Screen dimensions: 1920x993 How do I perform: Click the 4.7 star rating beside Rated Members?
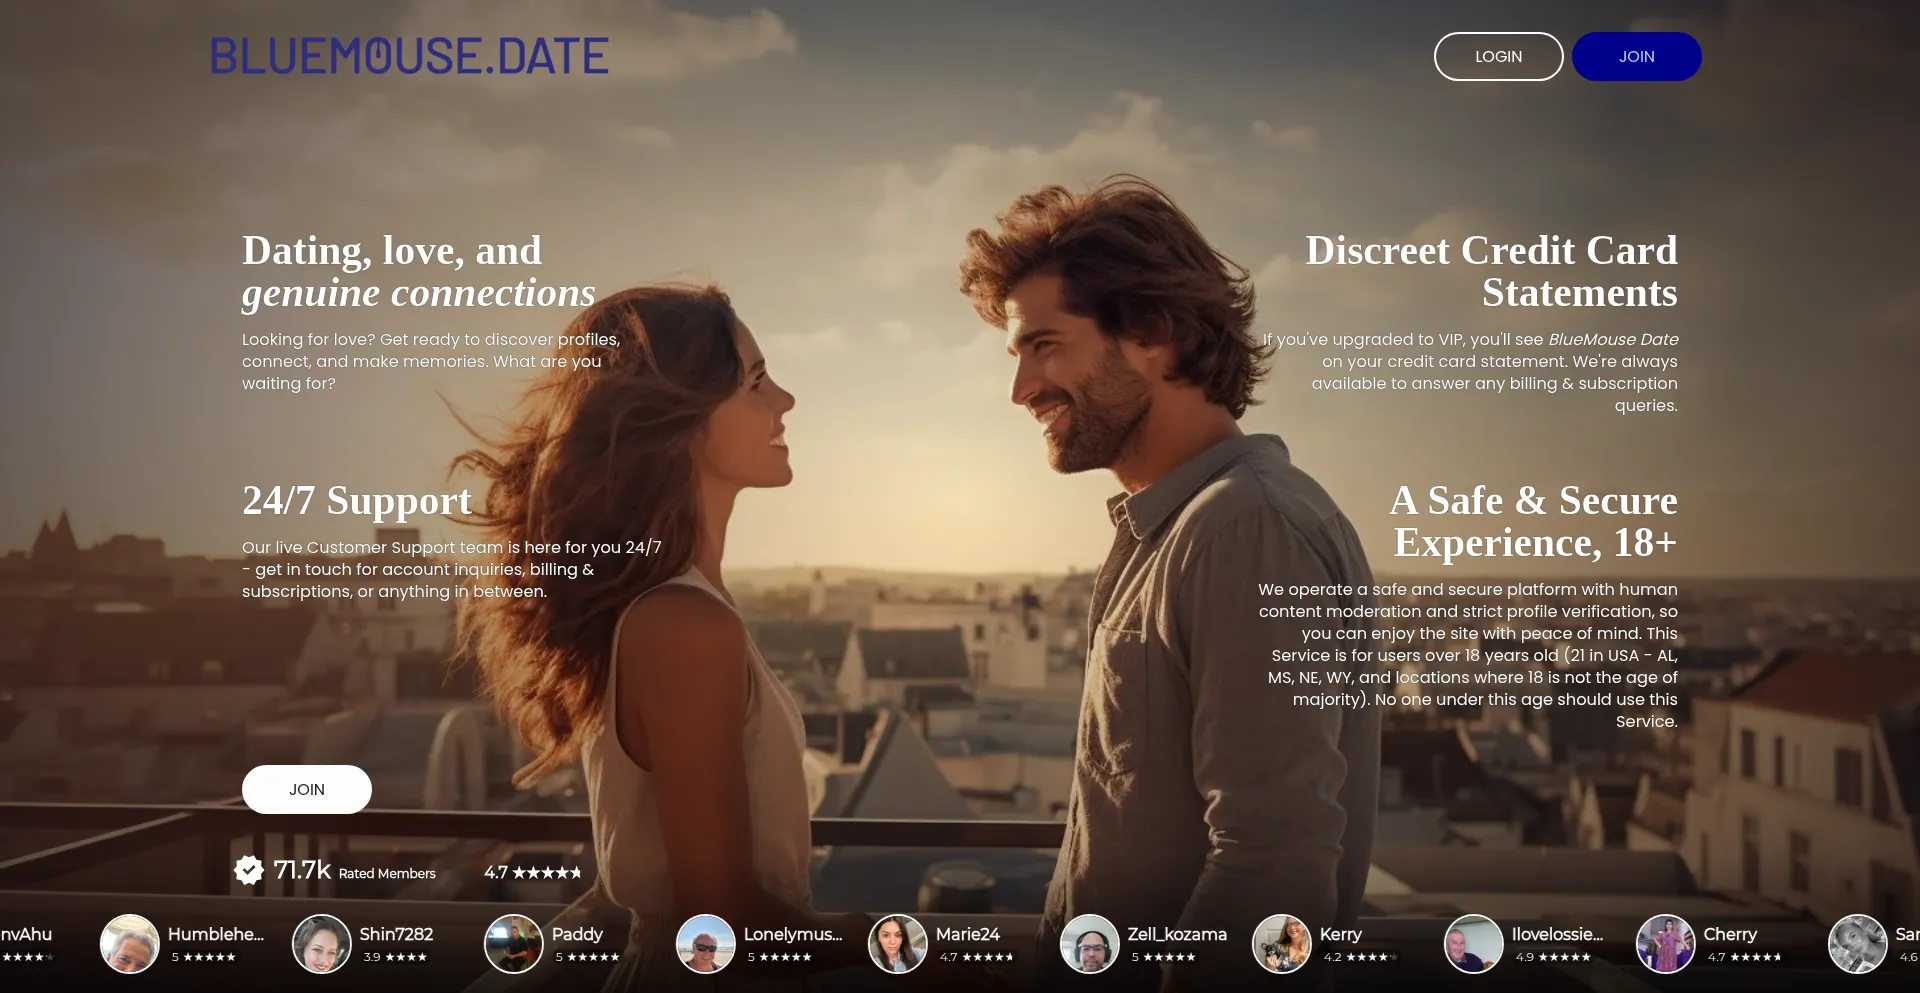point(532,872)
